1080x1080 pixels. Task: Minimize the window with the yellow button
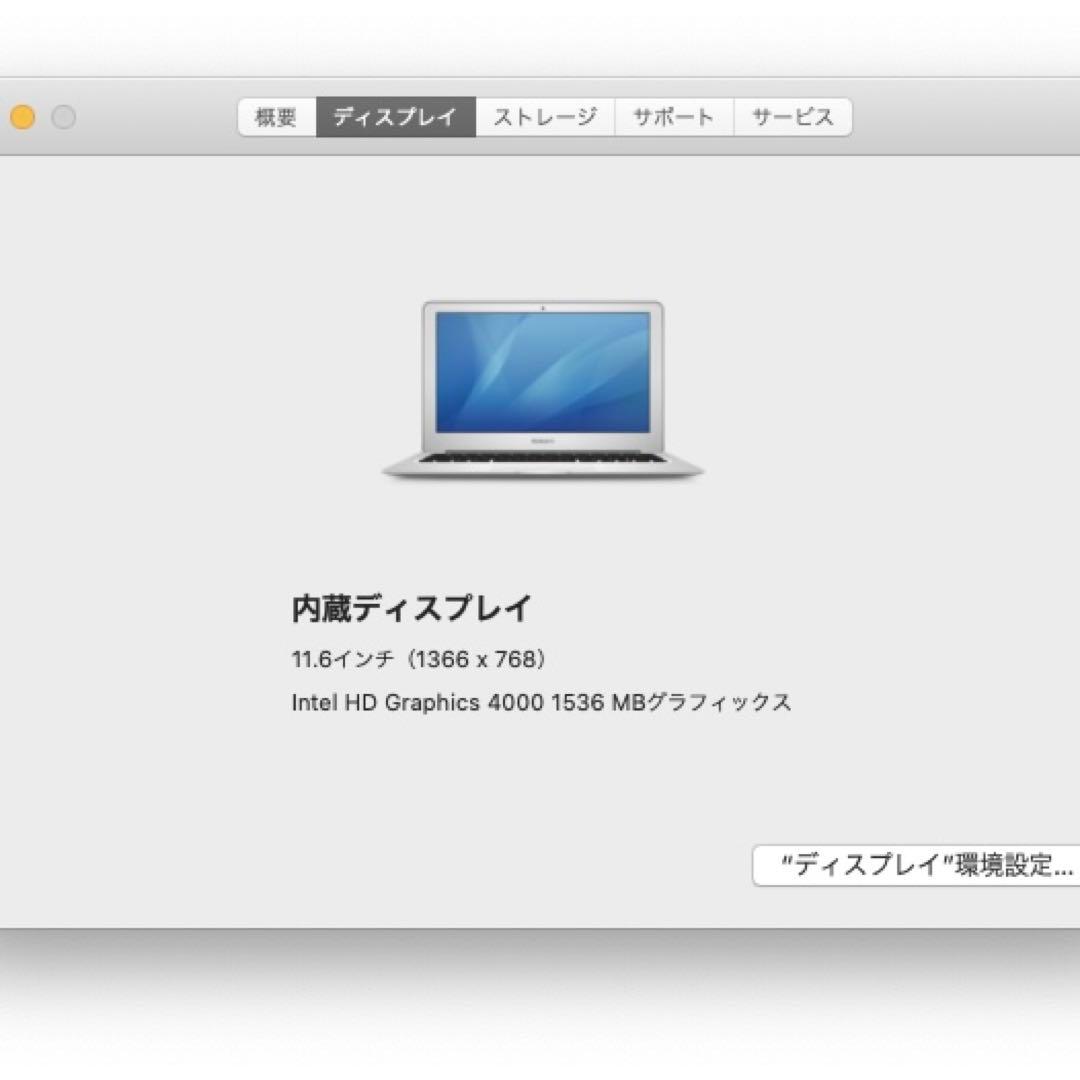click(x=23, y=117)
